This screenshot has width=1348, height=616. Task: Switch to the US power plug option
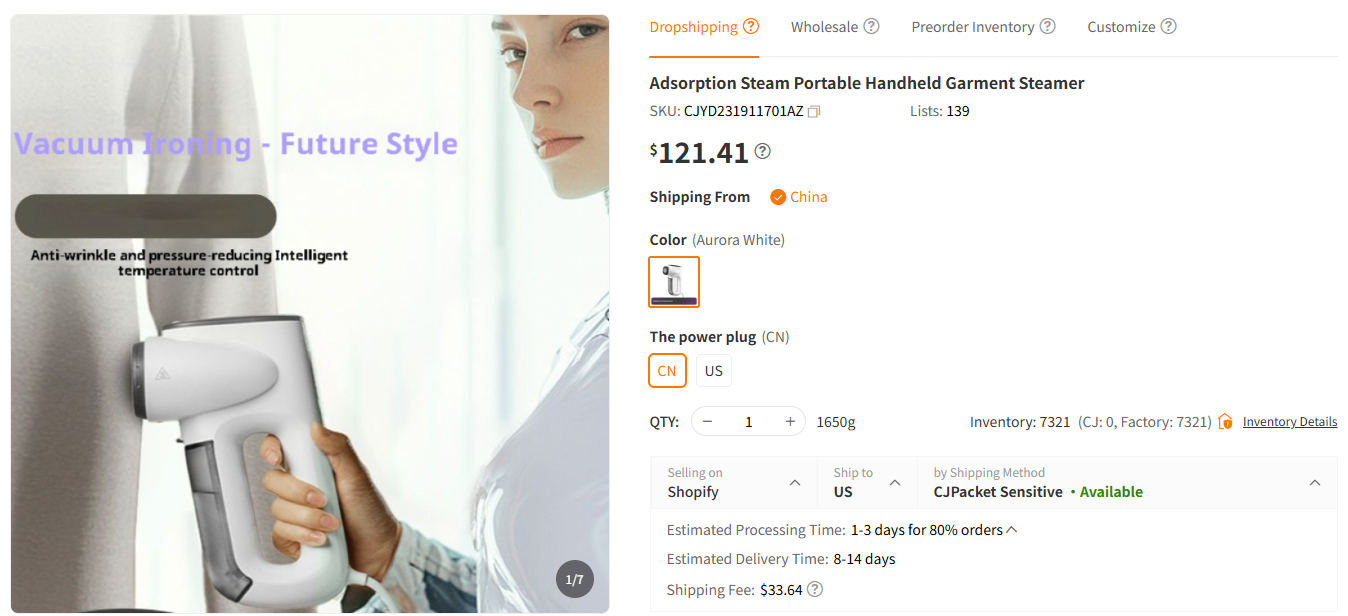pyautogui.click(x=713, y=370)
